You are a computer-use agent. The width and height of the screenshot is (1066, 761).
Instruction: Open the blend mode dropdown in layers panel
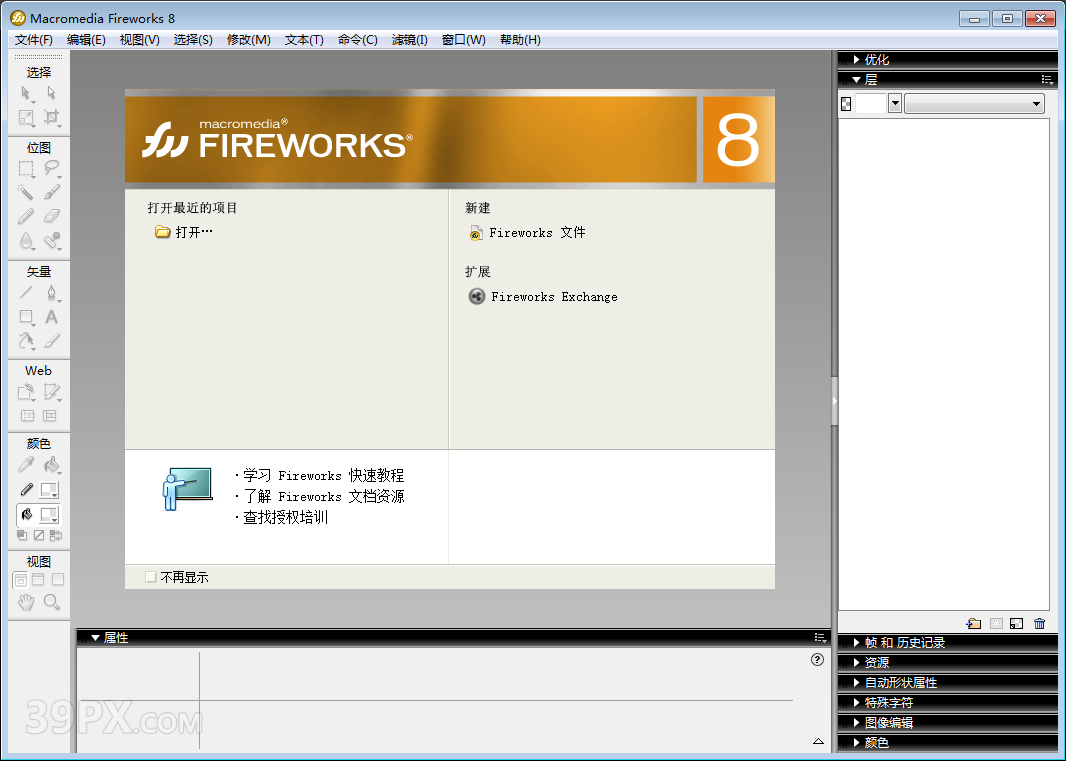pyautogui.click(x=974, y=103)
